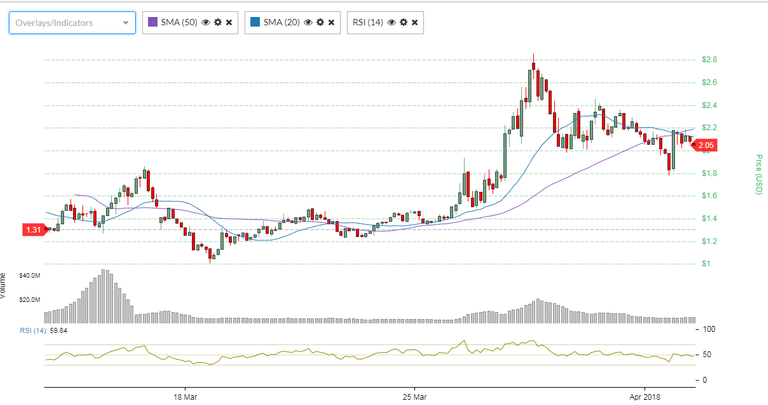
Task: Click the RSI (14) label in toolbar
Action: pos(367,22)
